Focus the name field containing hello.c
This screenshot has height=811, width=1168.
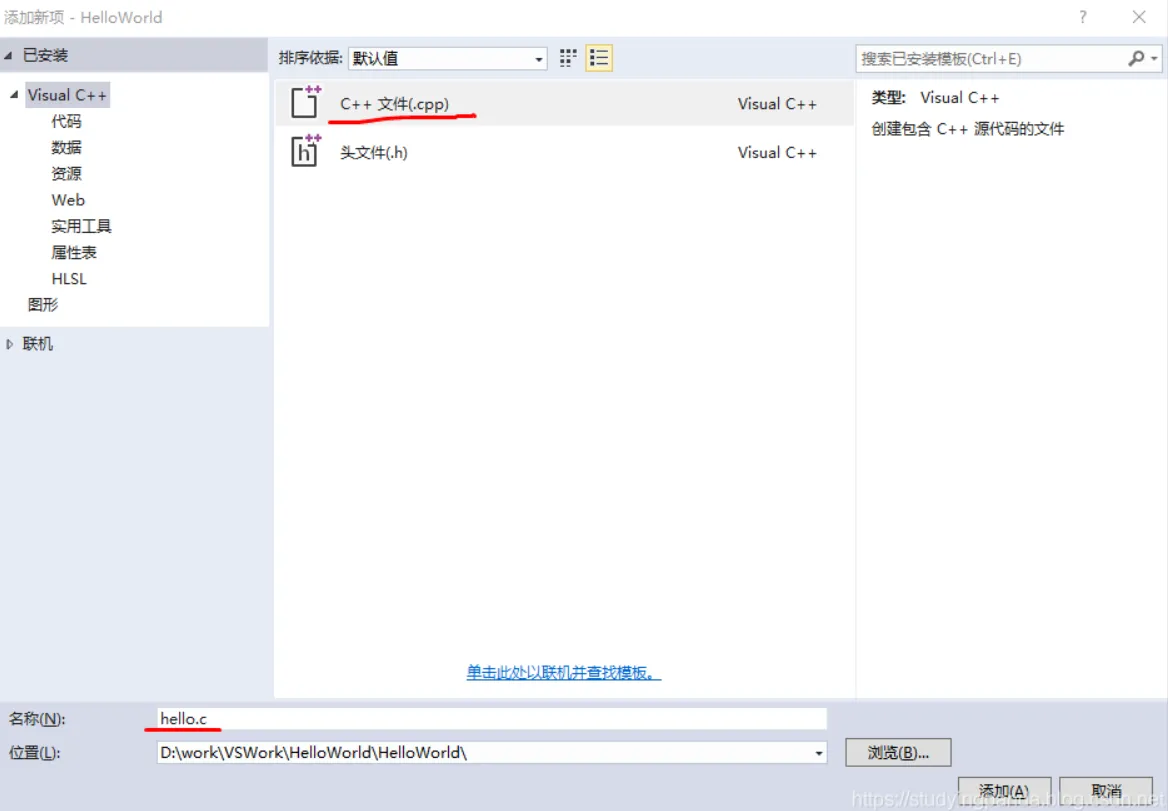[492, 719]
